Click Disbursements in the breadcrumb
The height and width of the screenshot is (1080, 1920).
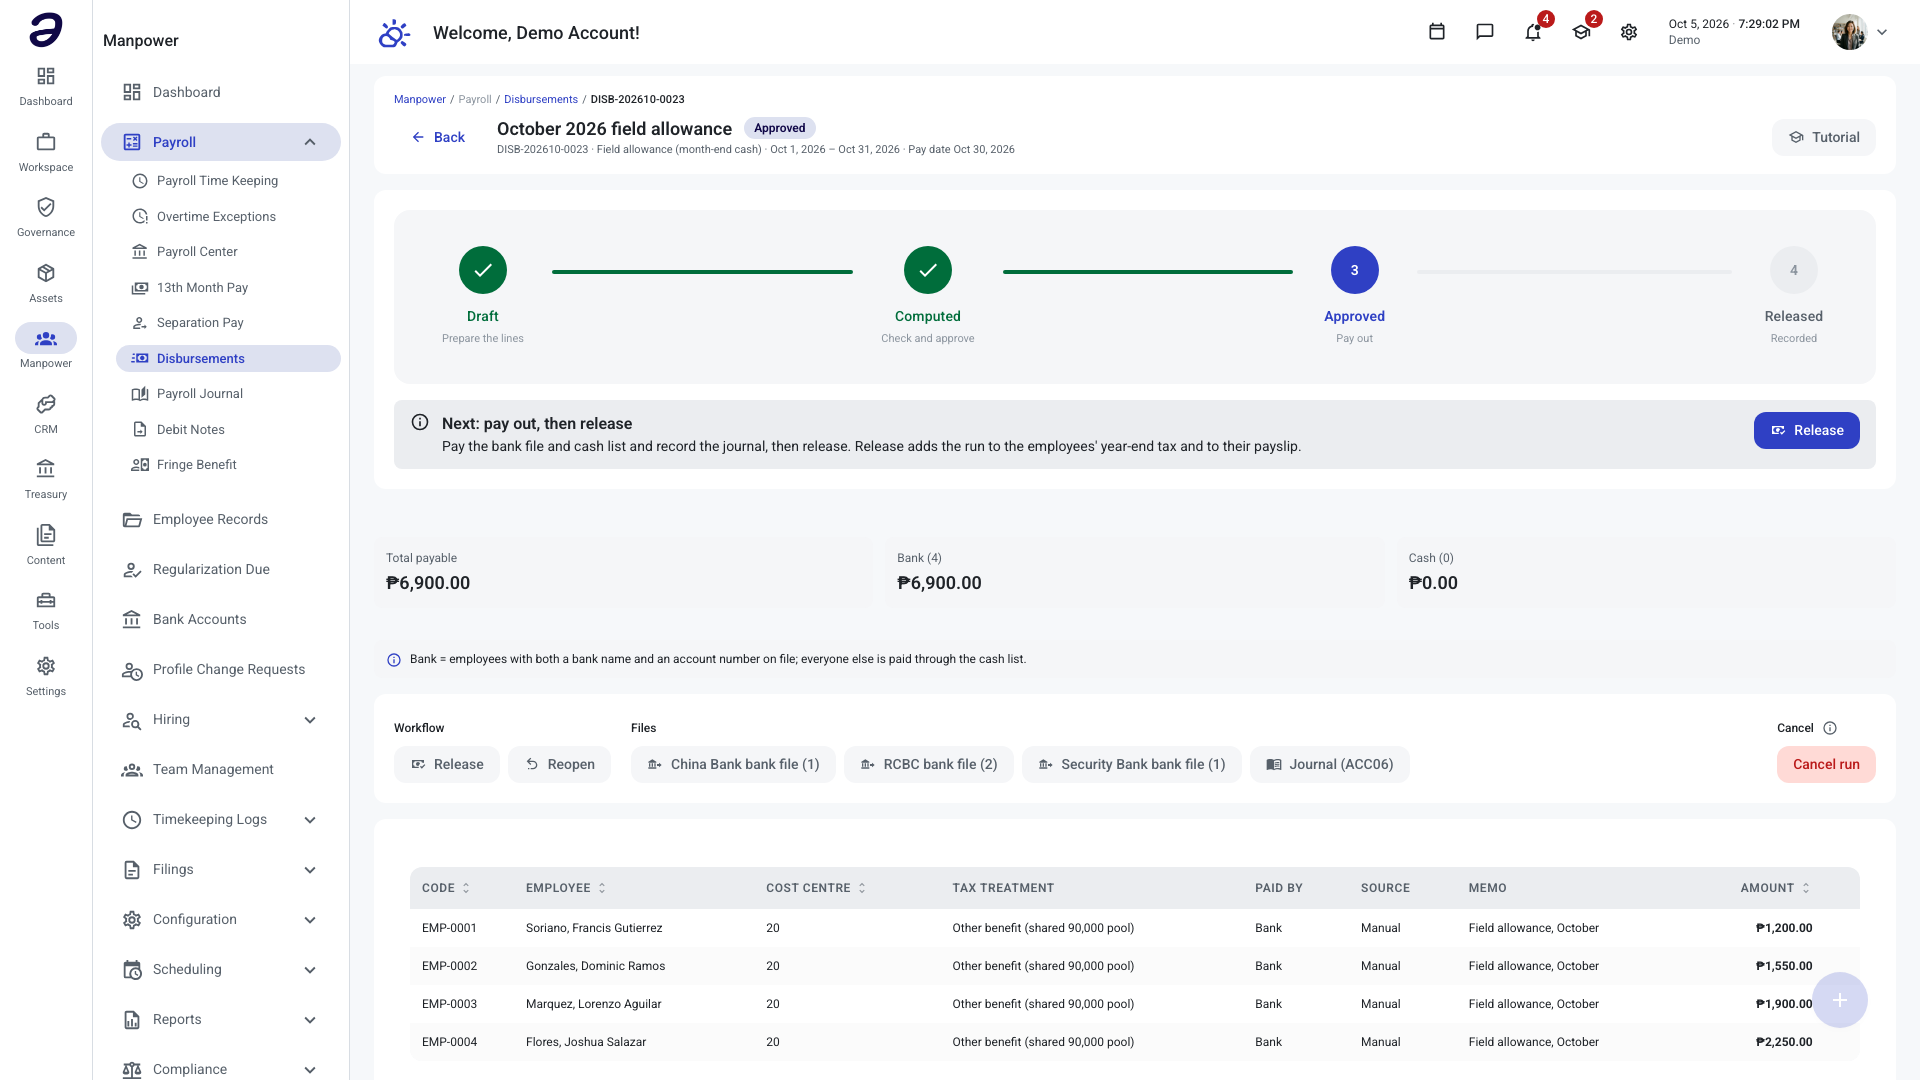[541, 99]
